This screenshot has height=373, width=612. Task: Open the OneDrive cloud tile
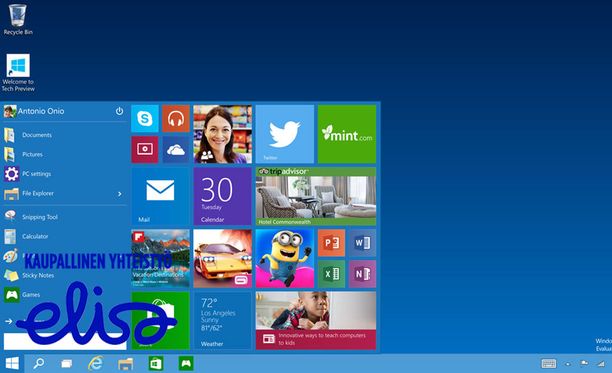(176, 149)
